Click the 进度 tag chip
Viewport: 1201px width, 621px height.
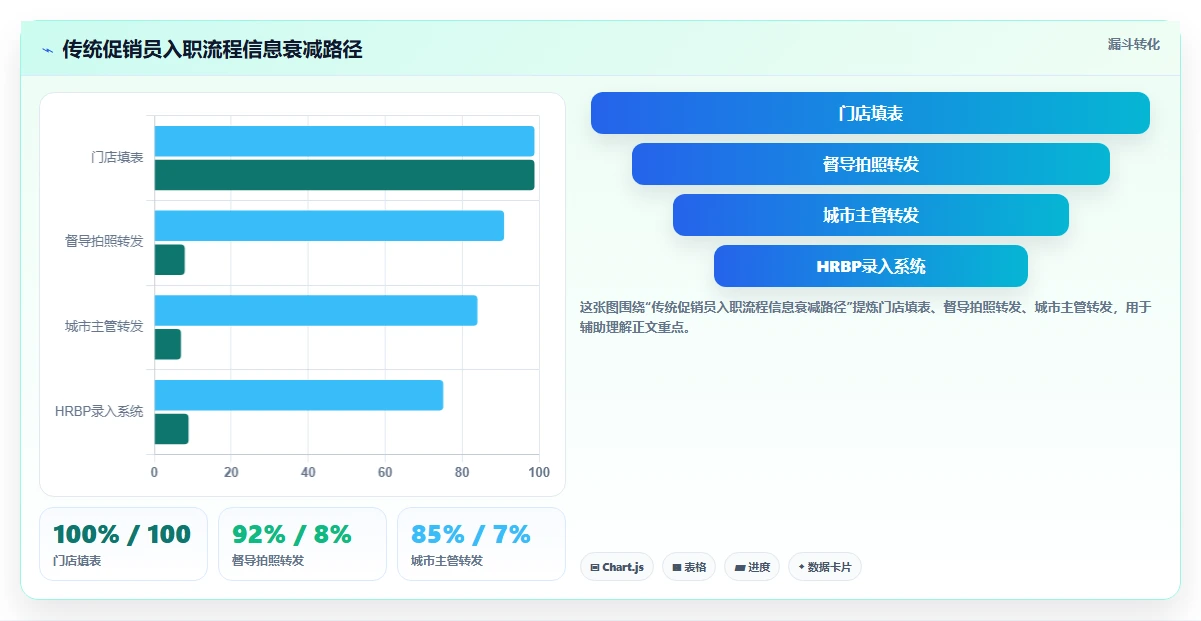tap(752, 567)
